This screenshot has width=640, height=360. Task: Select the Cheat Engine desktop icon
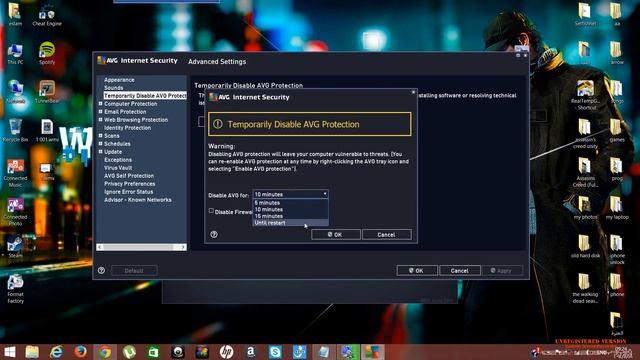(x=47, y=16)
